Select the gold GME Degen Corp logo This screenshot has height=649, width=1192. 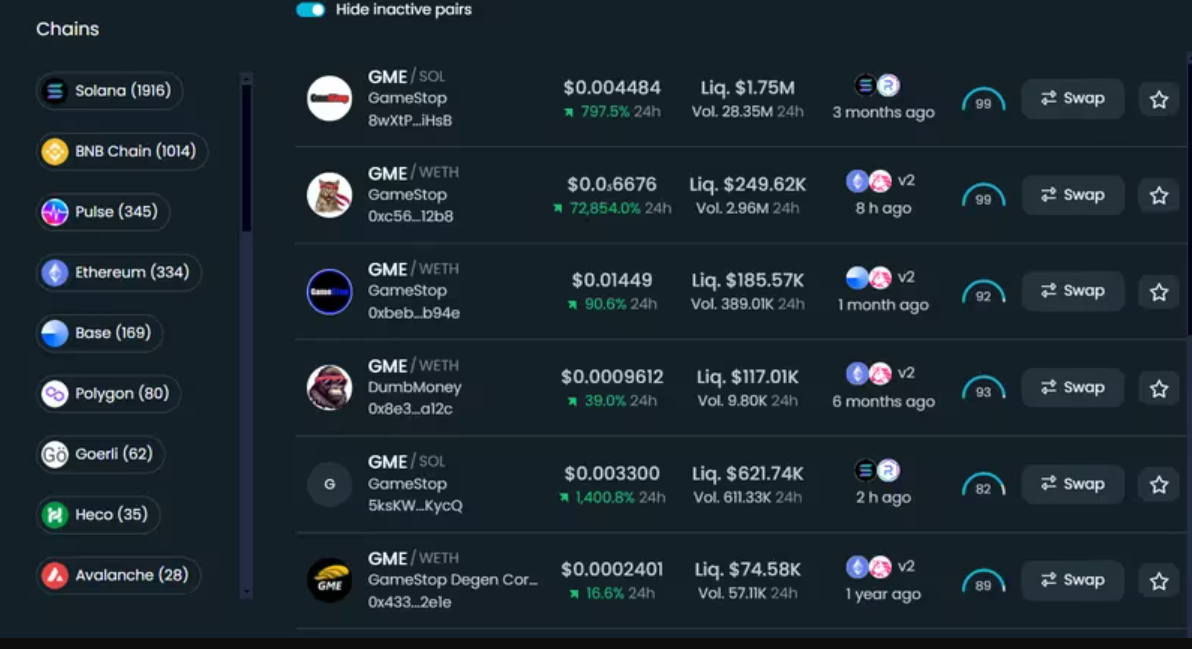(329, 581)
